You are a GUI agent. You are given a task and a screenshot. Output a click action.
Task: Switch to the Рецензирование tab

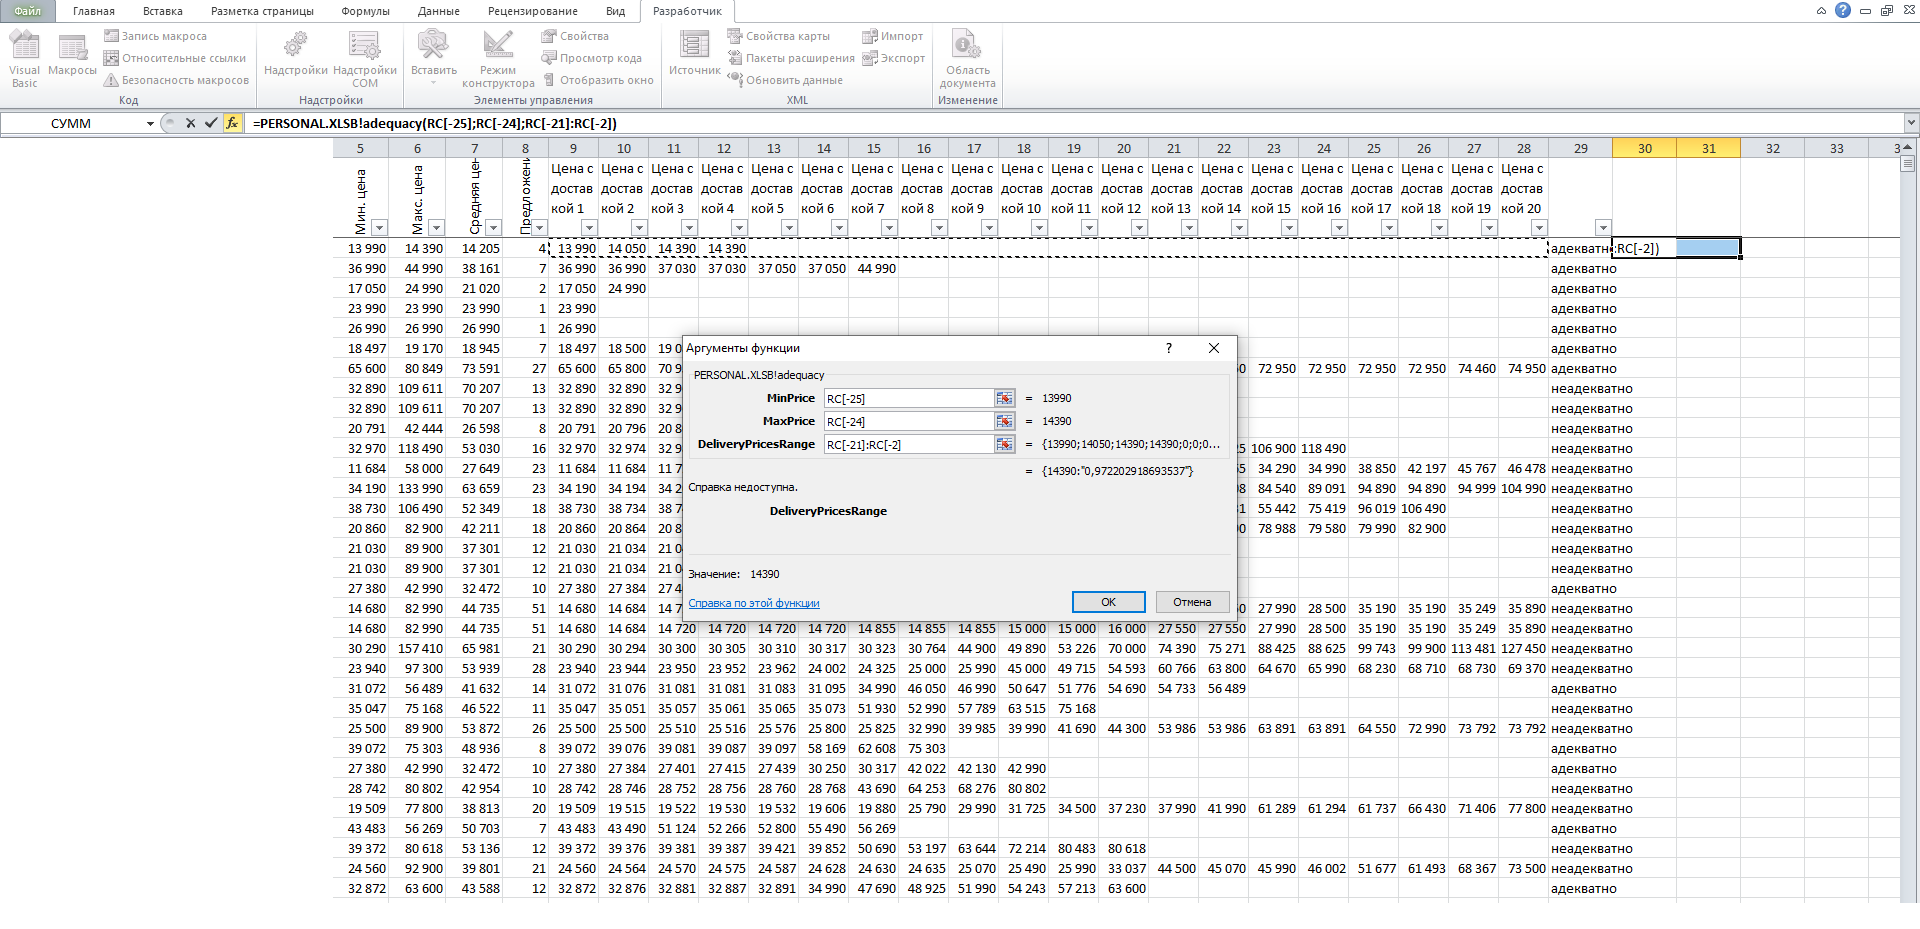point(533,11)
